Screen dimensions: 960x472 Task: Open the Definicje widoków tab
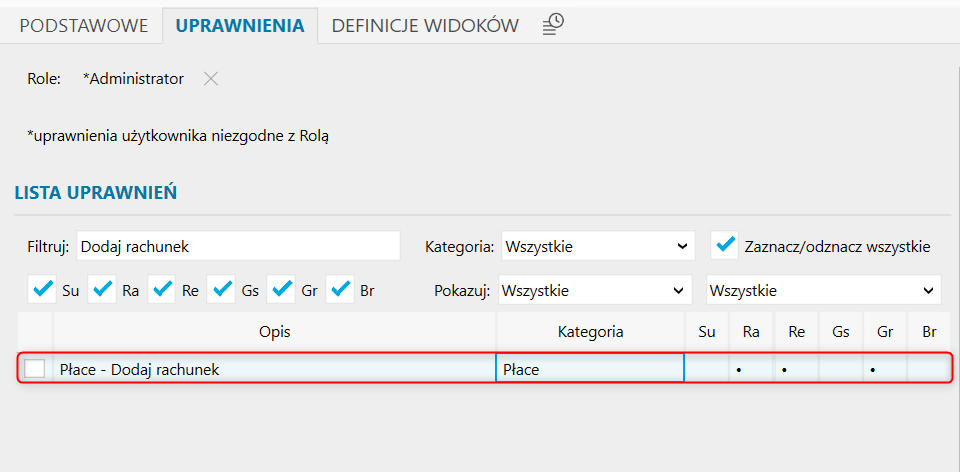coord(425,26)
